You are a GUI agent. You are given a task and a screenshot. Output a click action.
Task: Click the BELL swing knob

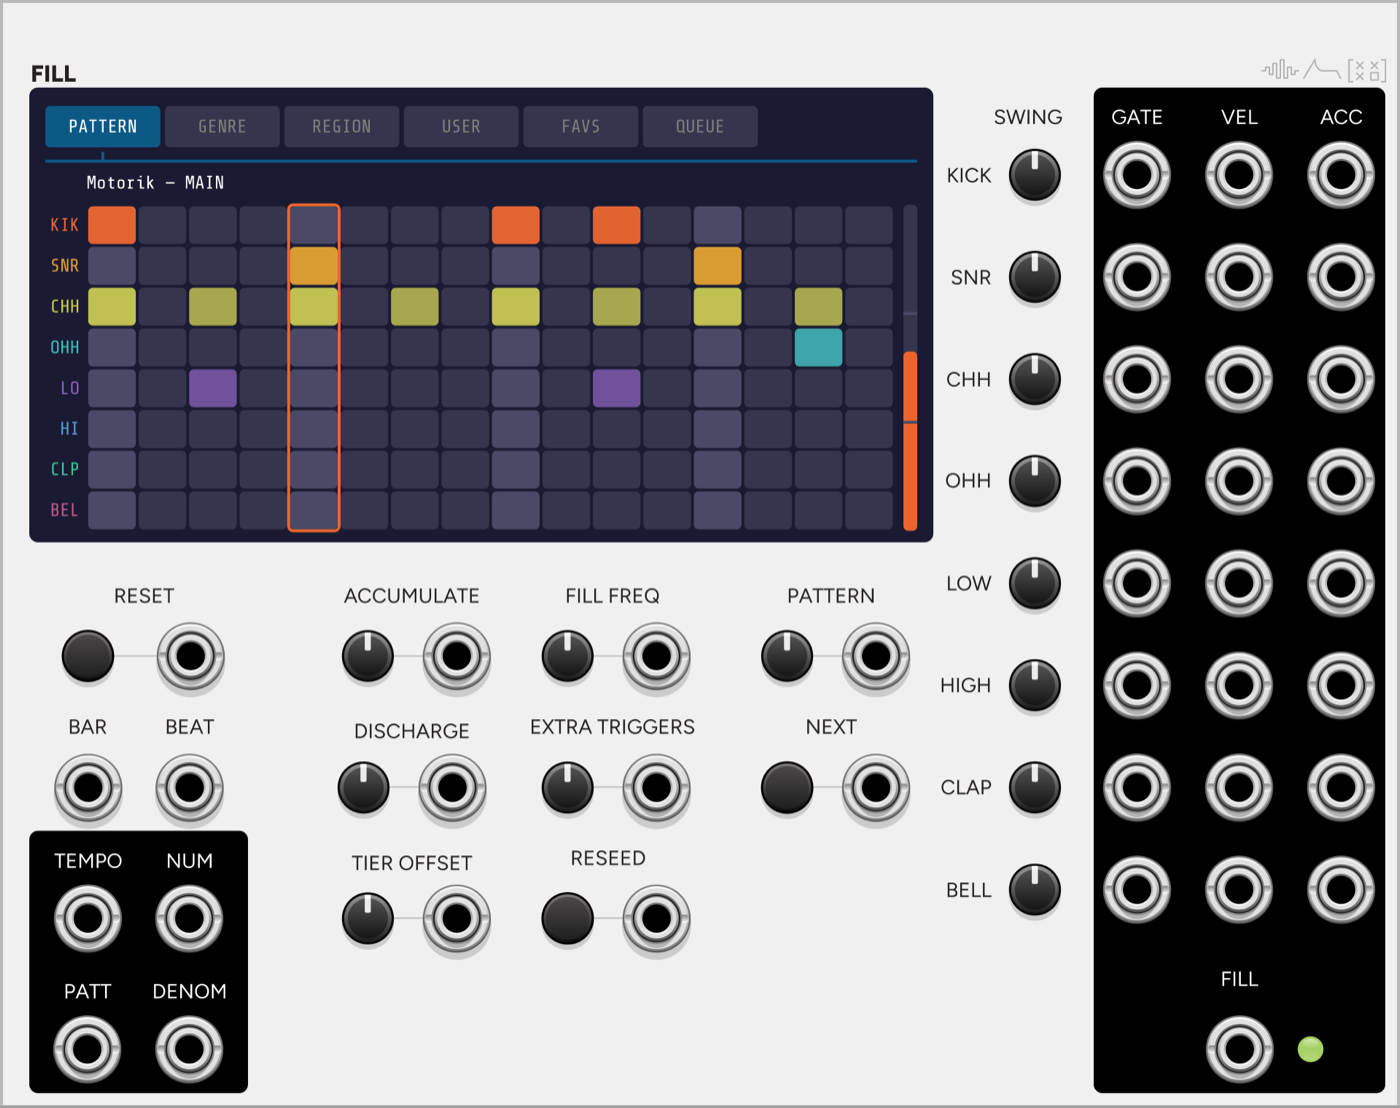click(1035, 889)
